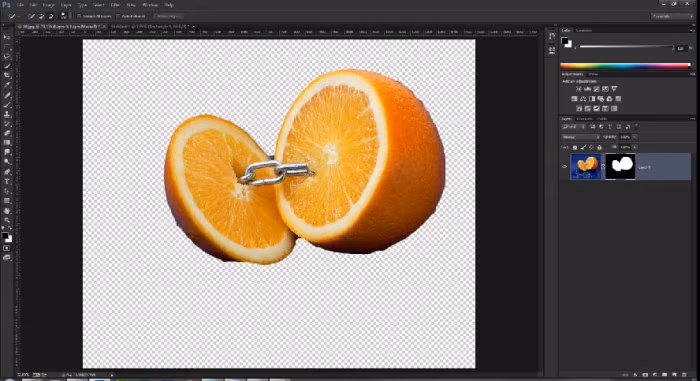Select the Brush tool
This screenshot has height=381, width=700.
click(x=7, y=105)
